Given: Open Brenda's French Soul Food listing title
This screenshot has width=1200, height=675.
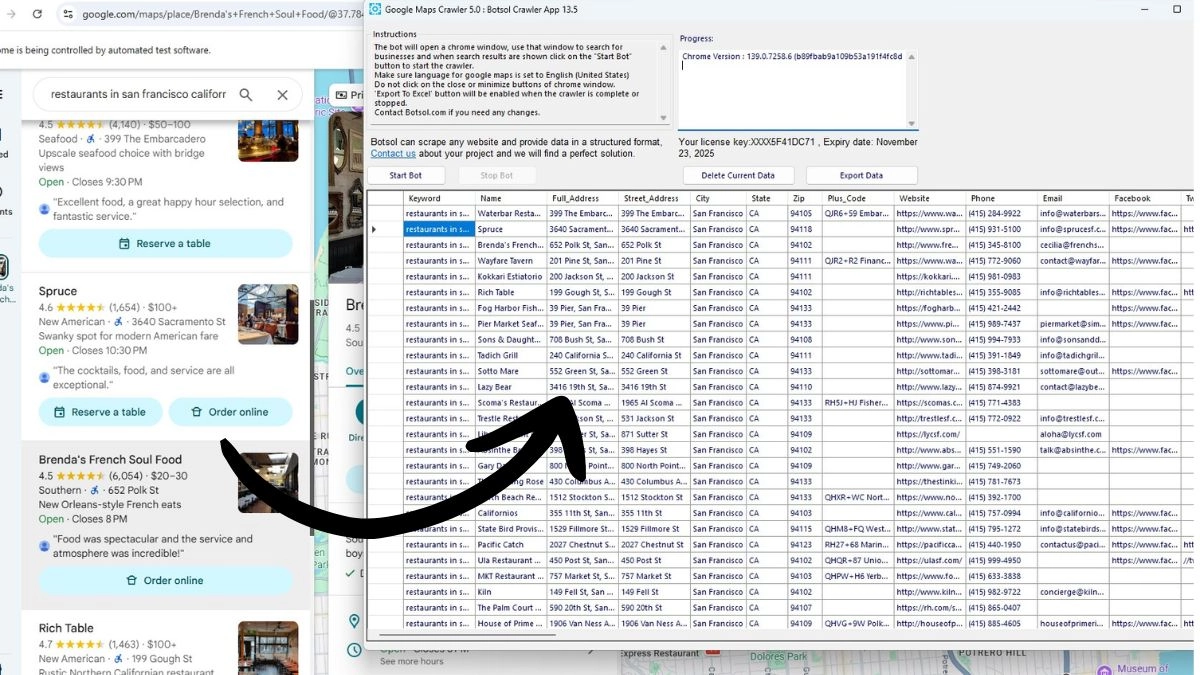Looking at the screenshot, I should (111, 460).
